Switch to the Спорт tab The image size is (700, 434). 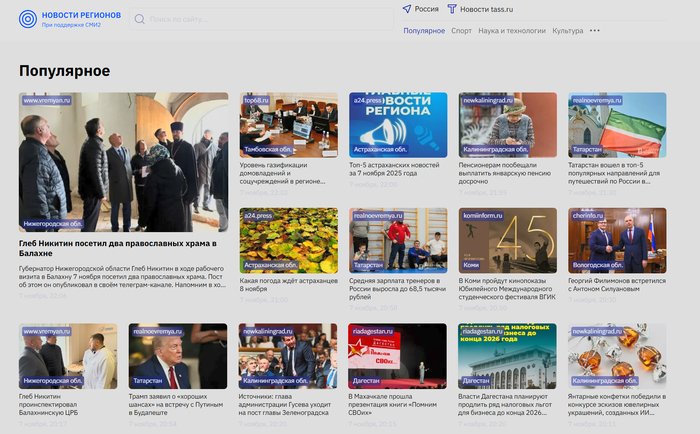461,31
